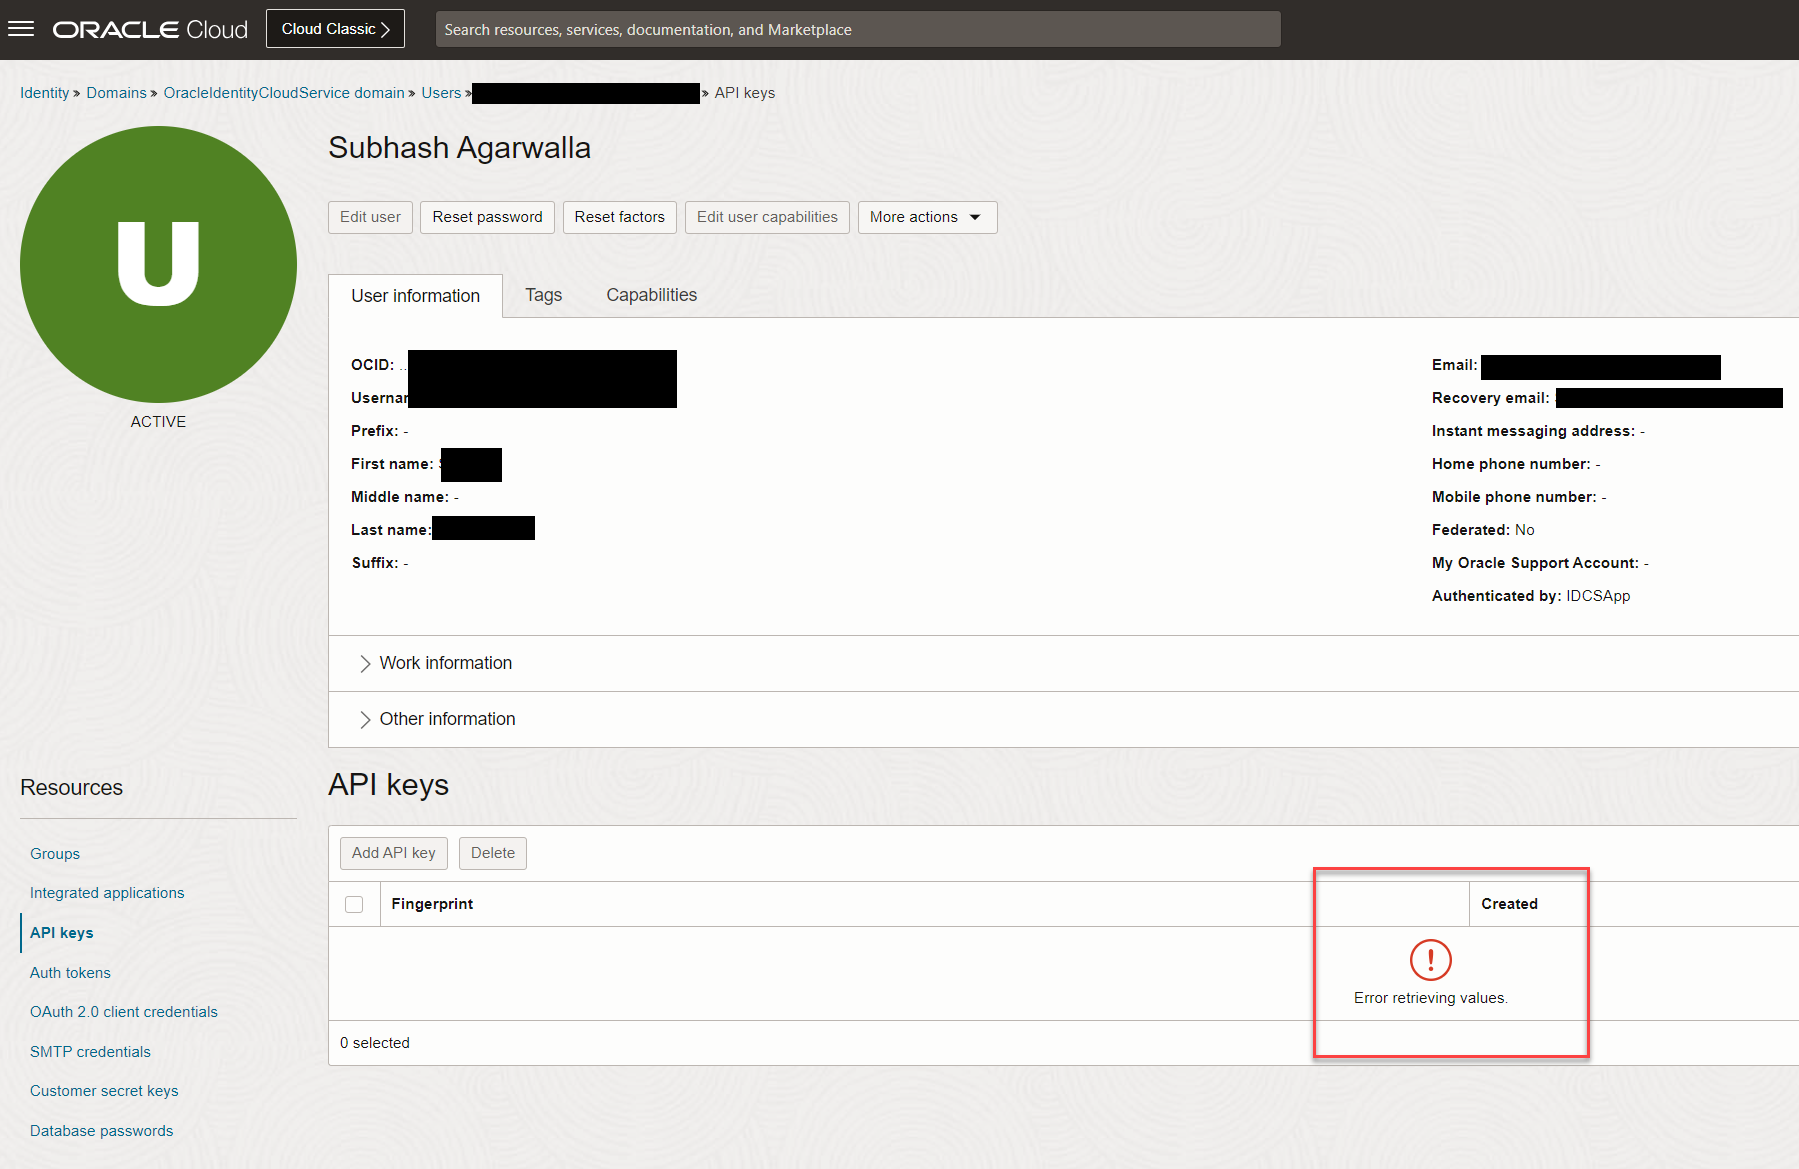Open OAuth 2.0 client credentials page
Viewport: 1799px width, 1169px height.
tap(123, 1011)
